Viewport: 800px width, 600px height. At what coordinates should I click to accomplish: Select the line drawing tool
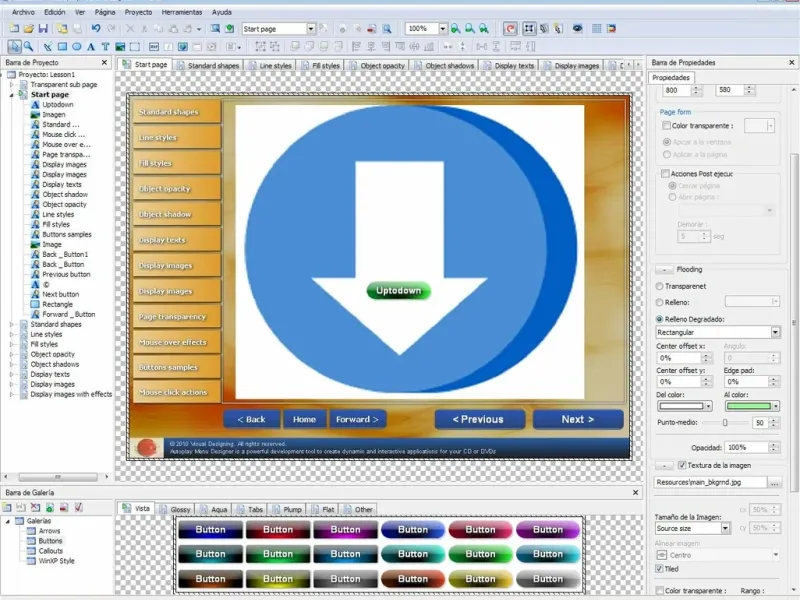[x=48, y=46]
